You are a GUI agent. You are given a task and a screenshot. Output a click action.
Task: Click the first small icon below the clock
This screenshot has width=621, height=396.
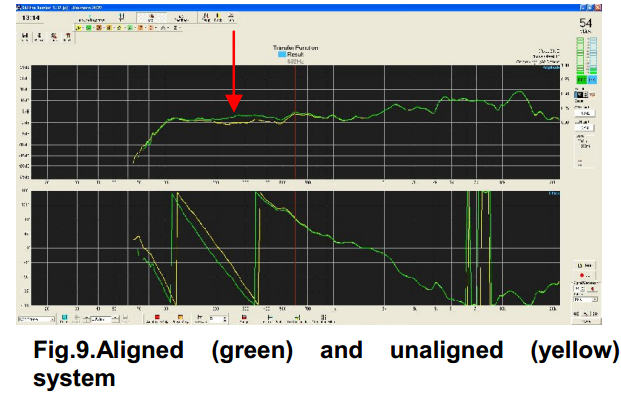pyautogui.click(x=25, y=37)
